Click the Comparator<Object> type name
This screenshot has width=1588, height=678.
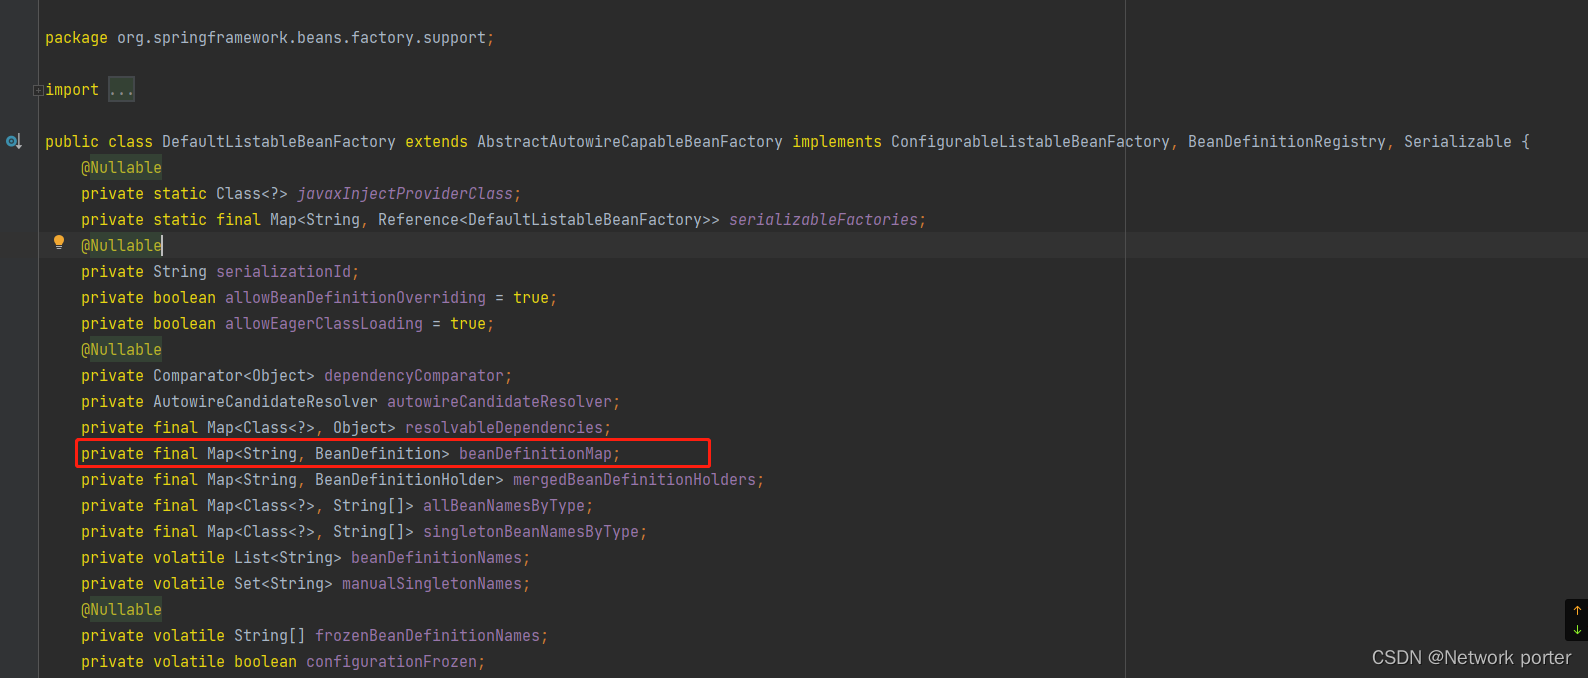[234, 376]
